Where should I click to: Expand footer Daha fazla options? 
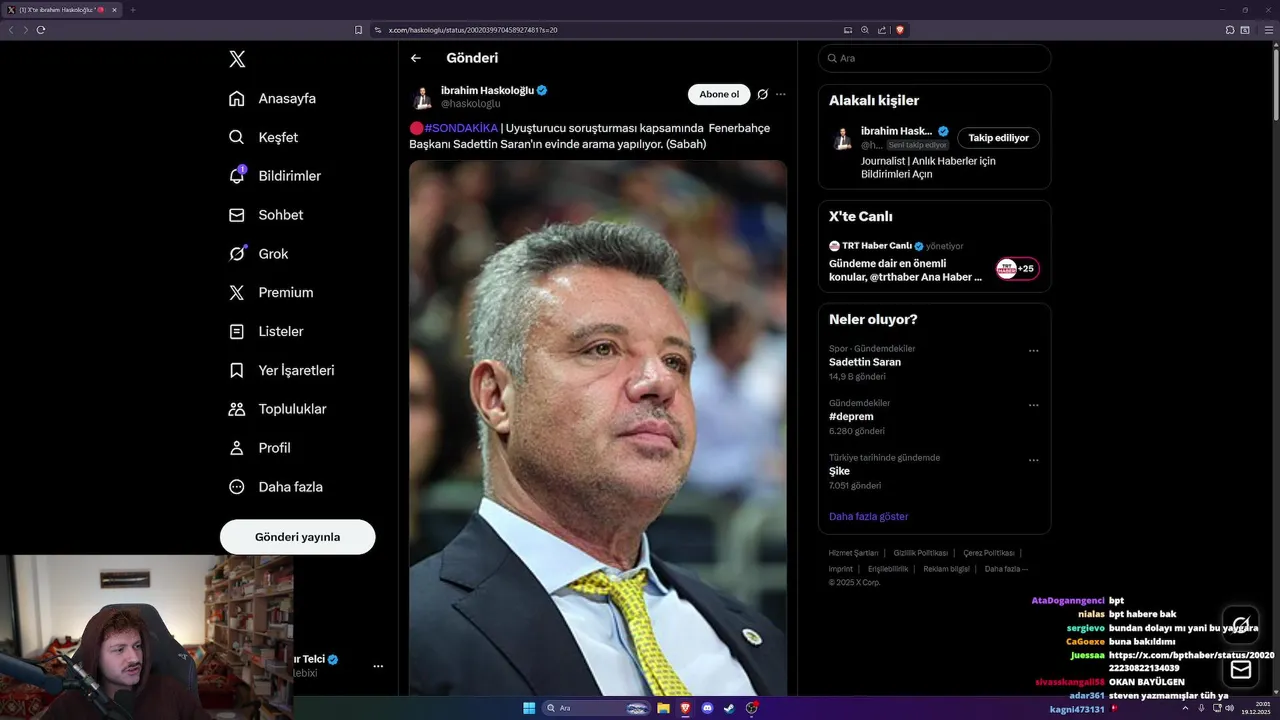(1006, 569)
